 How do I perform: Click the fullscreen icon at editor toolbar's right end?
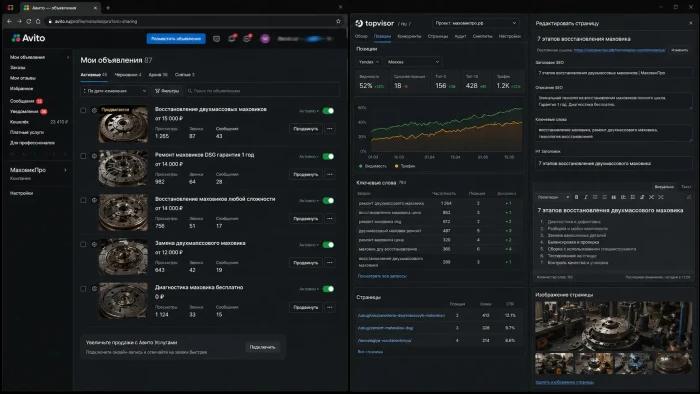689,197
